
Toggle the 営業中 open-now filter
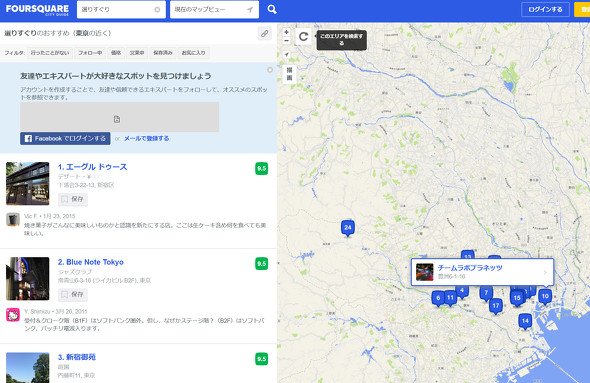click(x=137, y=53)
